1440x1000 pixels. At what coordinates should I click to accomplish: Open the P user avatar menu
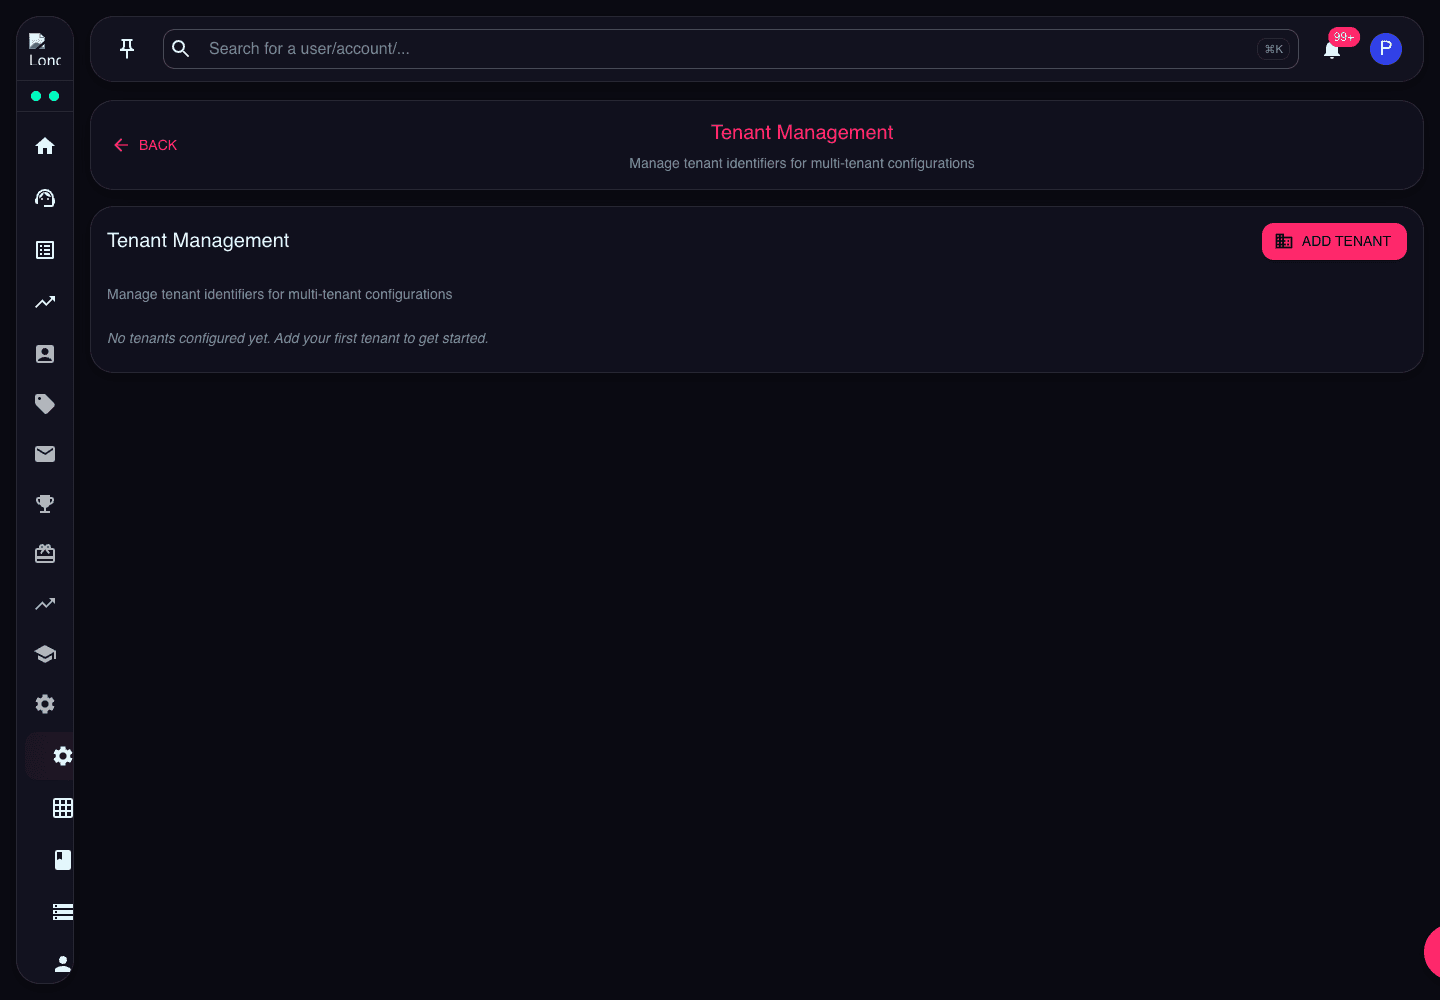coord(1386,49)
